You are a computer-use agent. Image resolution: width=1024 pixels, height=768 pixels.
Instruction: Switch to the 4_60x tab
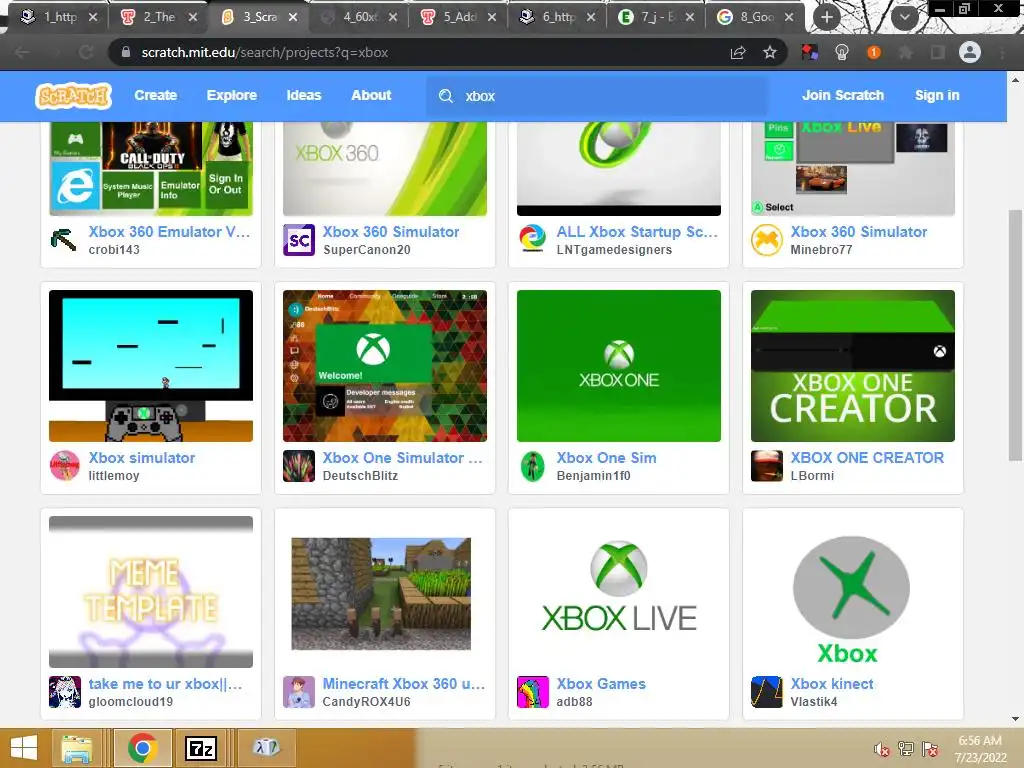coord(359,17)
